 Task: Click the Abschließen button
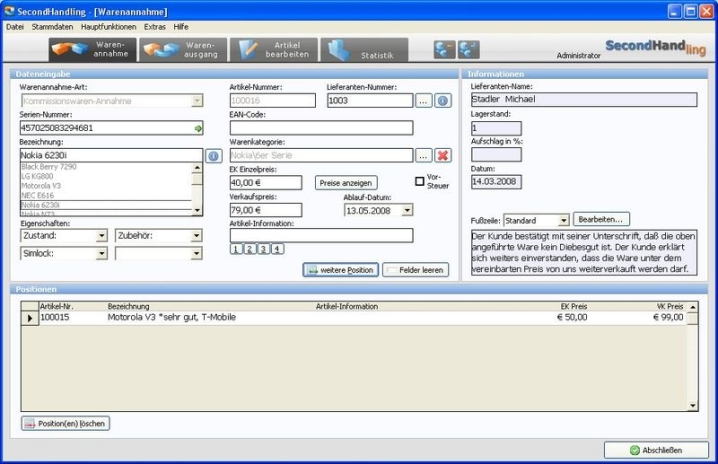(x=656, y=450)
